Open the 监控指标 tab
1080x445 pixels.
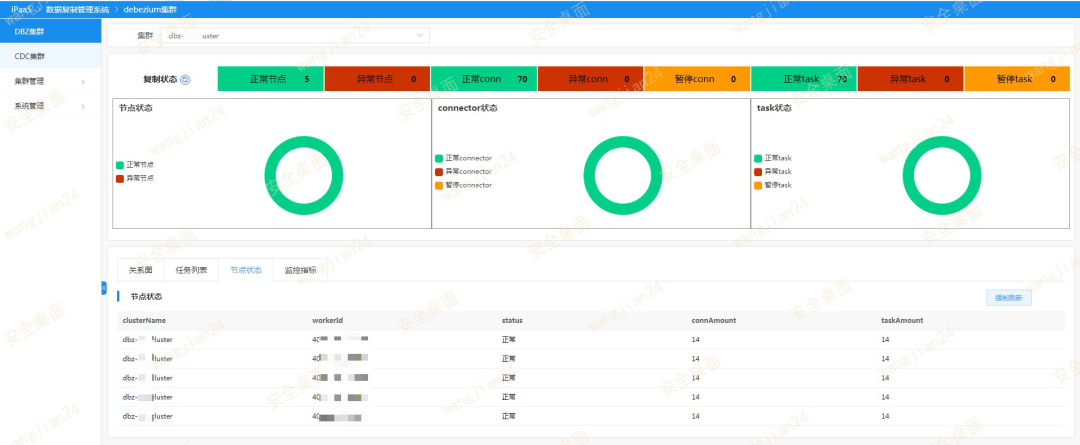(300, 270)
